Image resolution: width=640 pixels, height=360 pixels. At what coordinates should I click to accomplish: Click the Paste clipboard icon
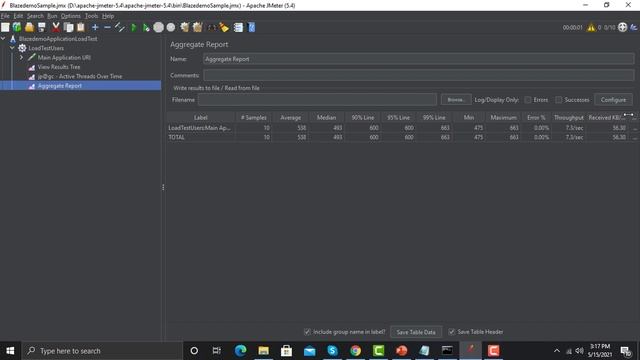click(81, 27)
